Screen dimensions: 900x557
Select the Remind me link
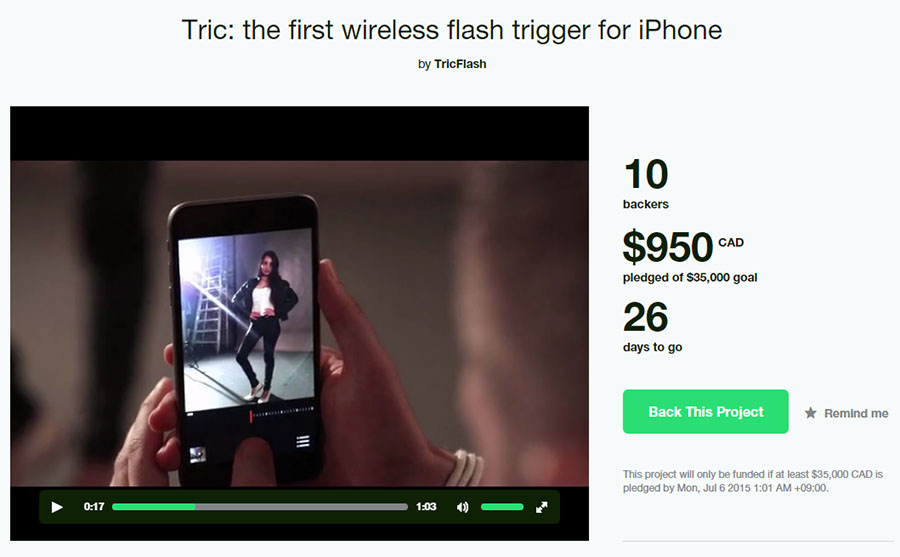(856, 413)
